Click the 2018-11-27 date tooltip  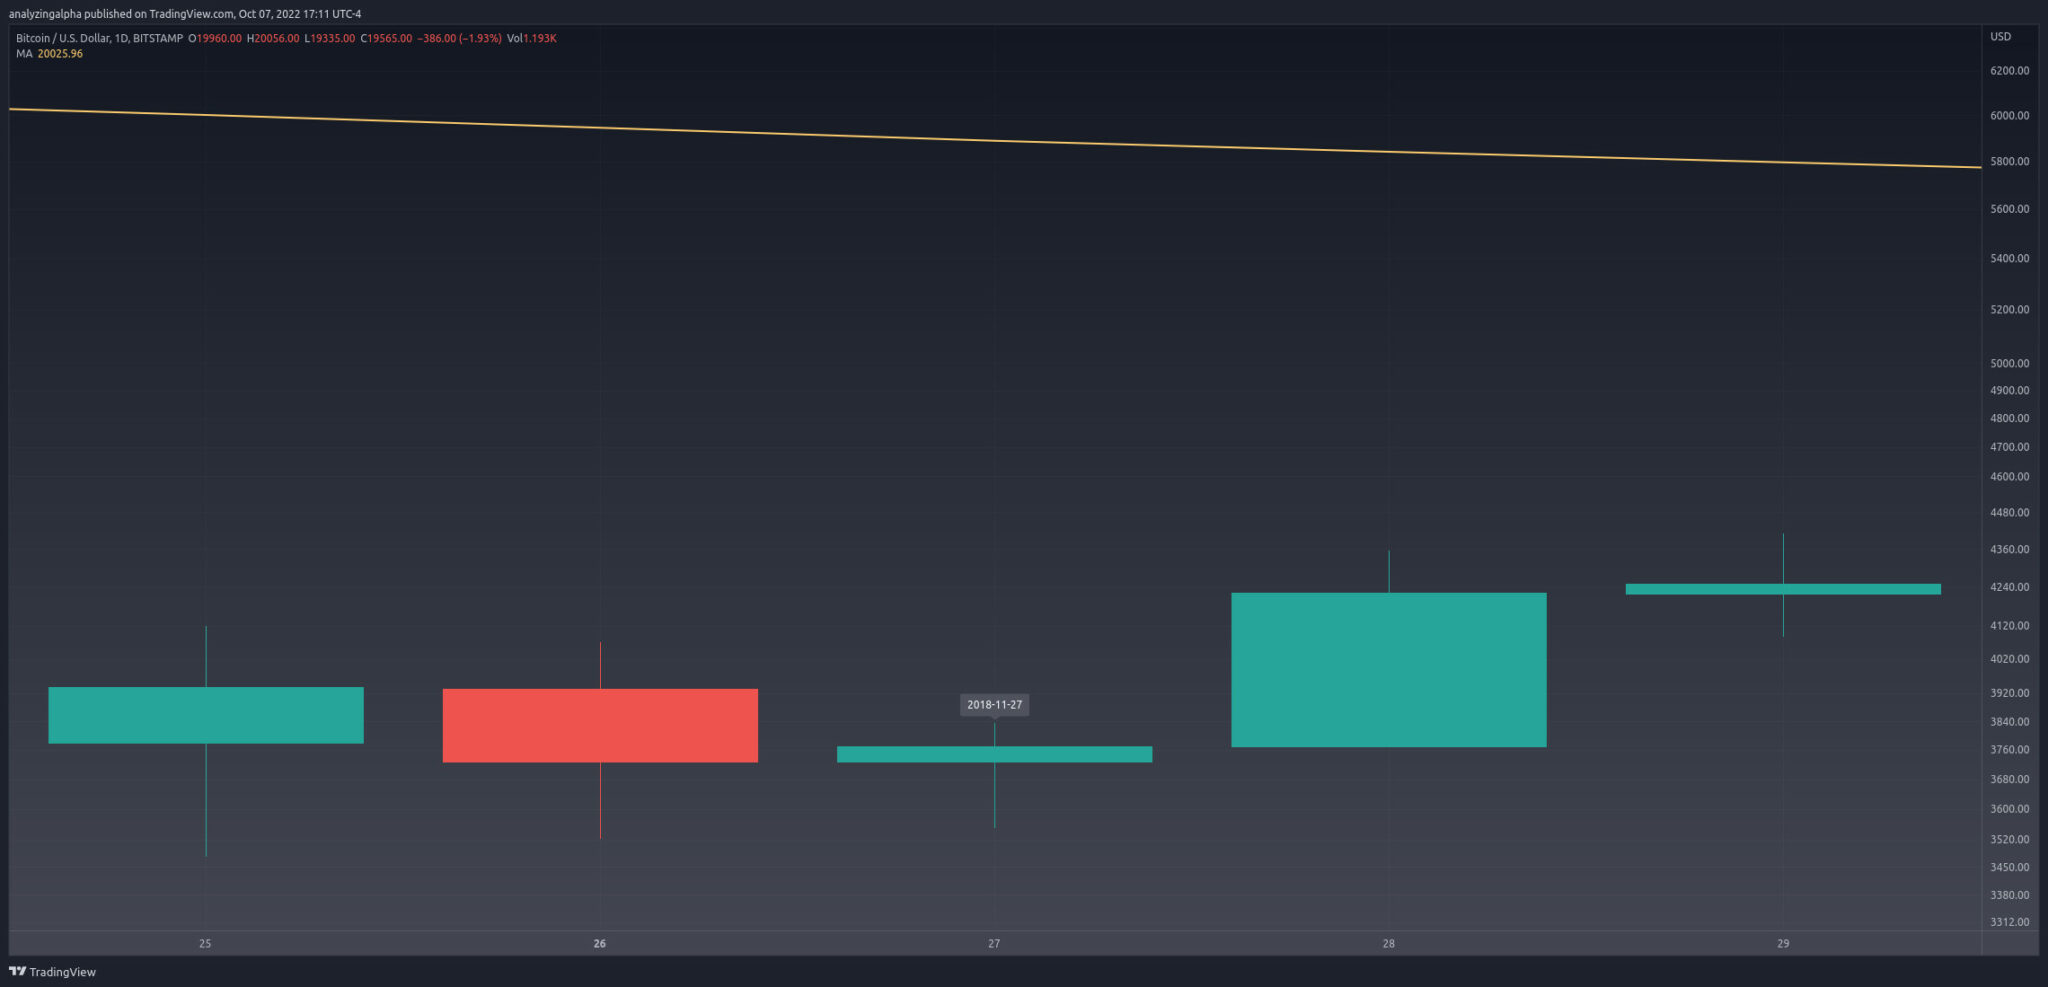994,705
